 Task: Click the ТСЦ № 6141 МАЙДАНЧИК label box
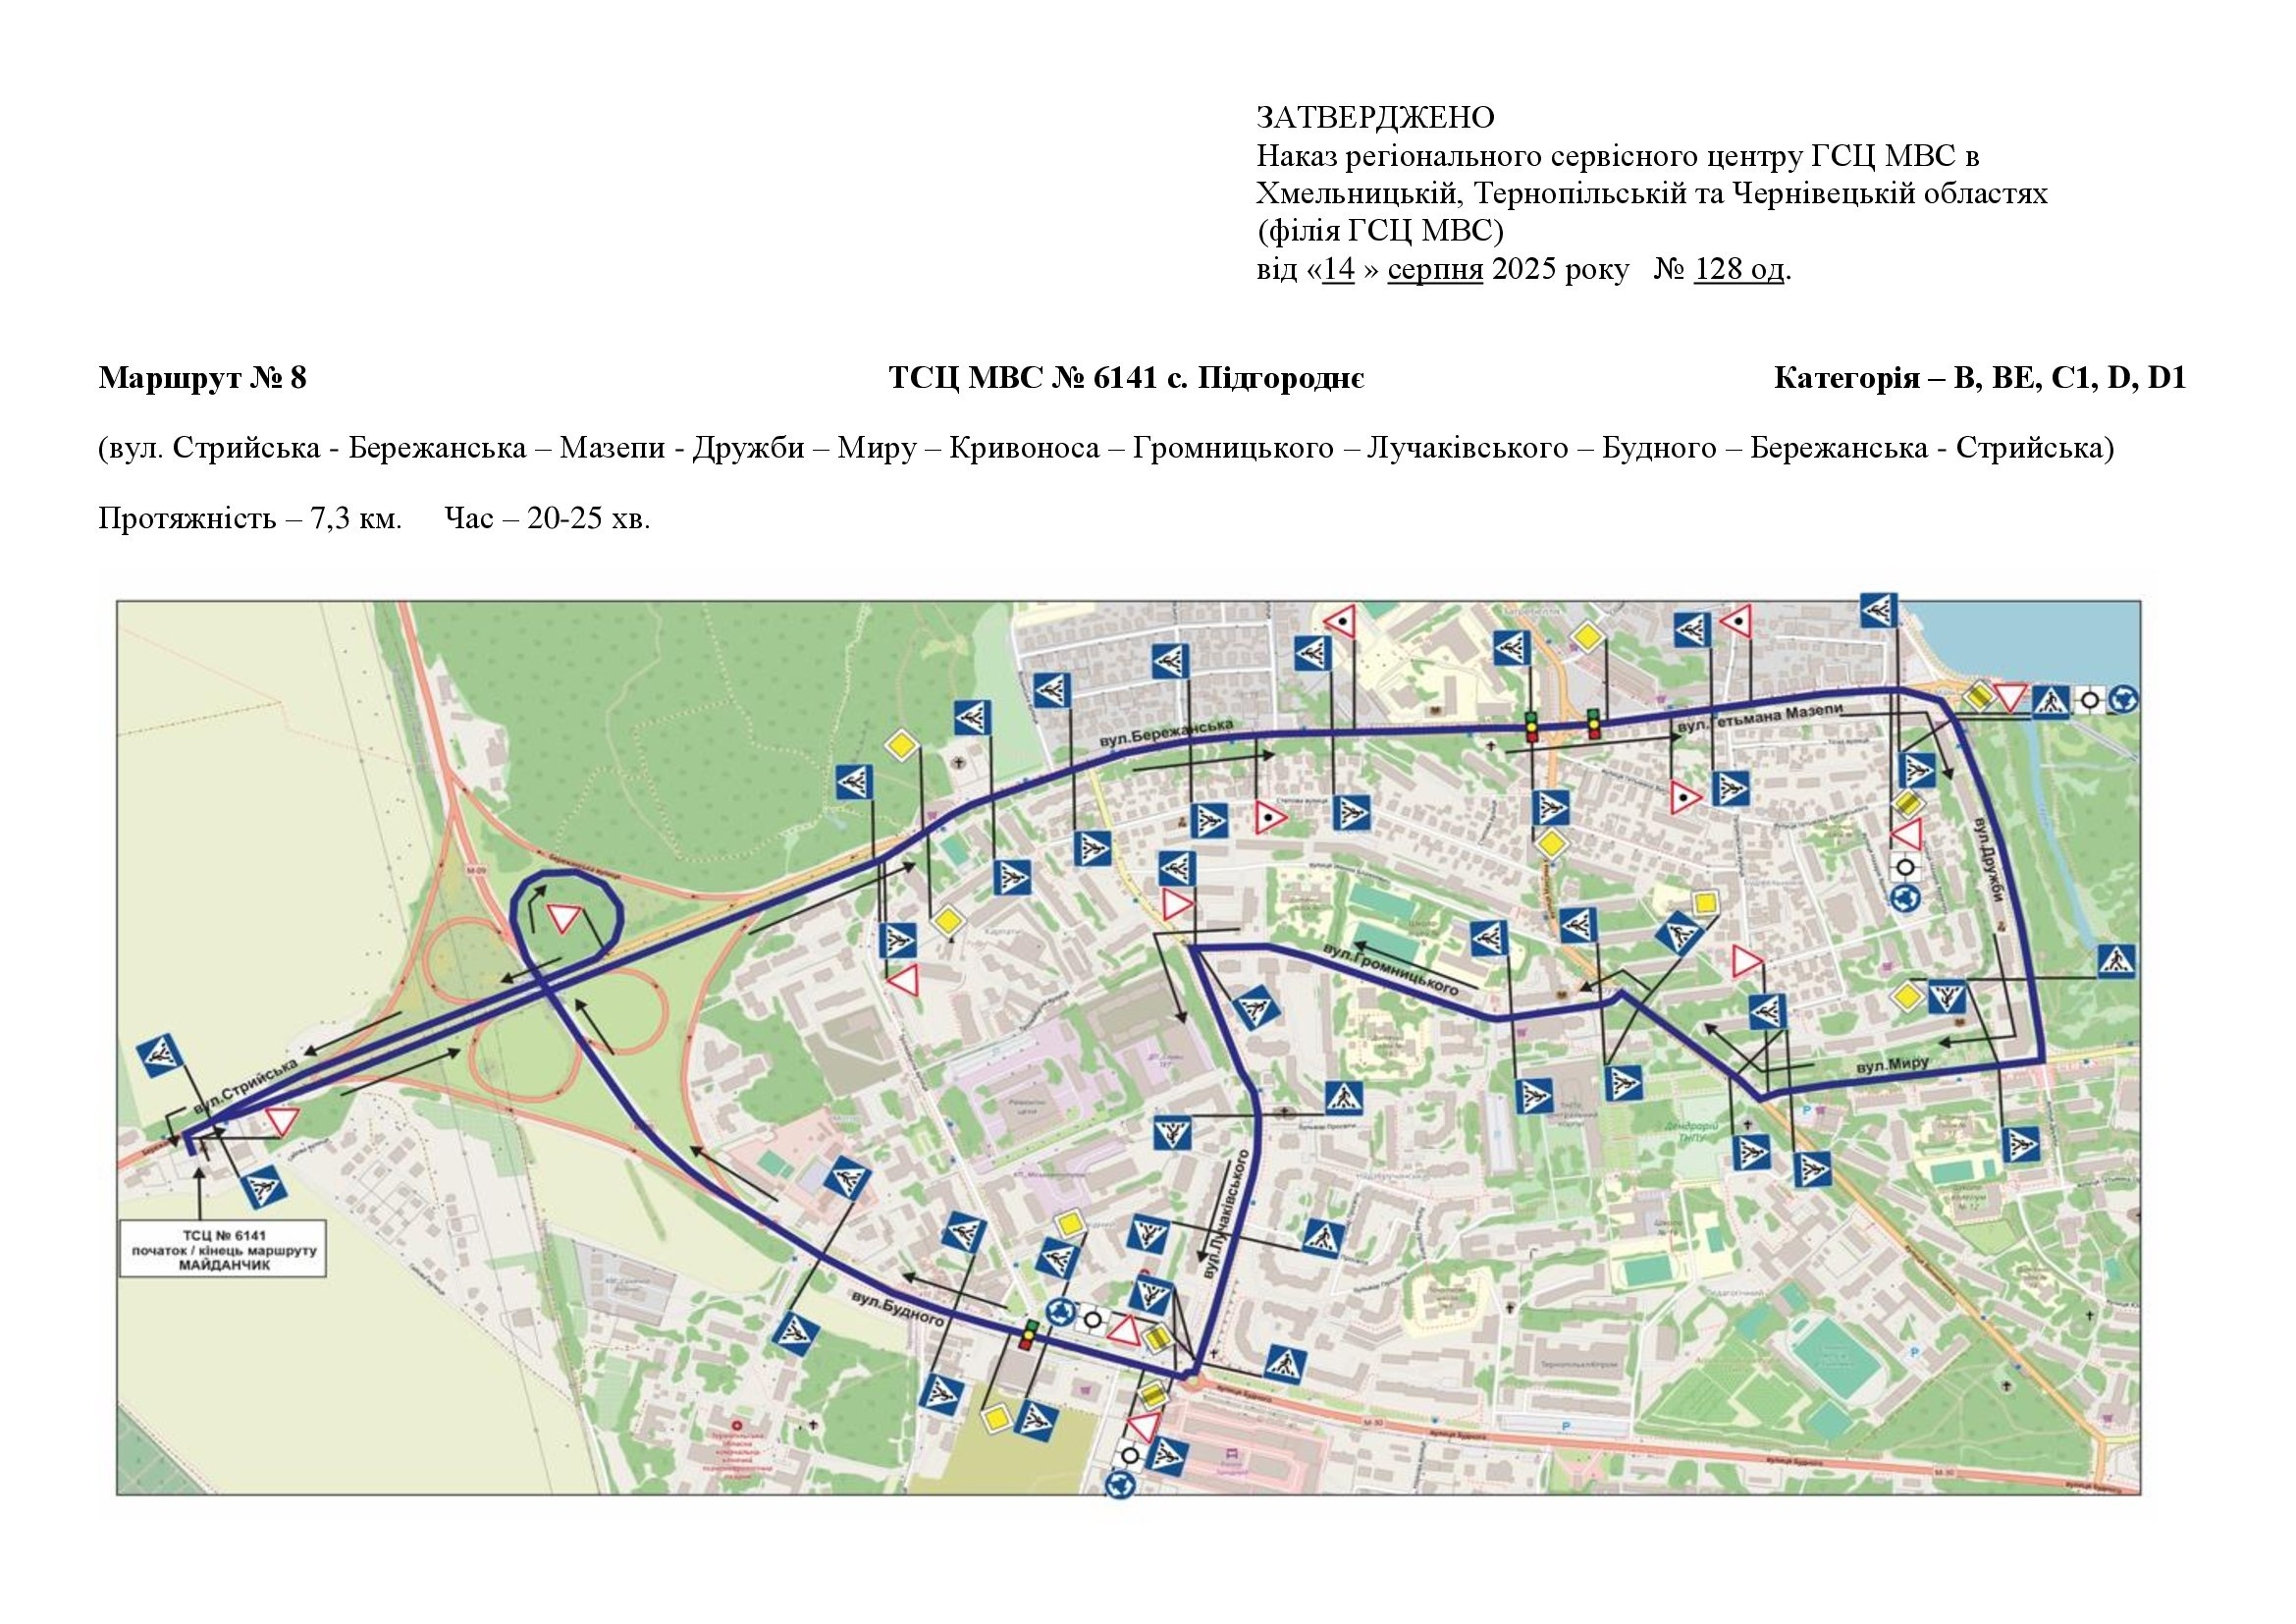223,1250
